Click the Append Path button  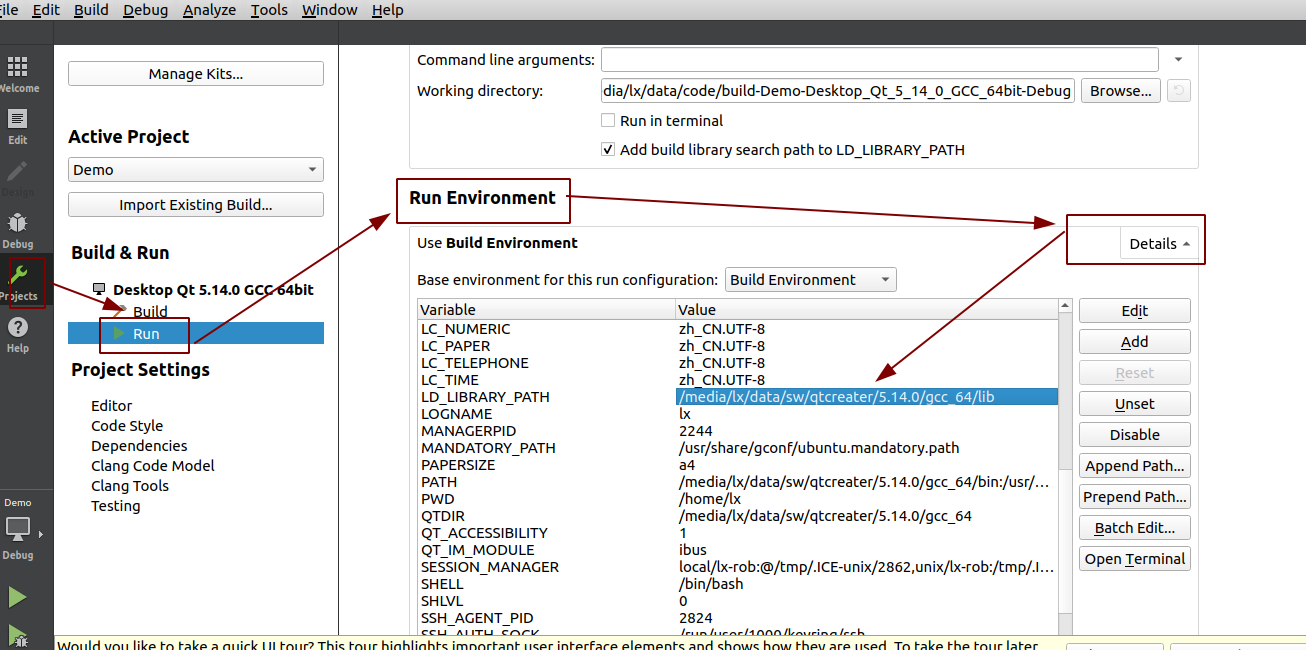coord(1135,466)
